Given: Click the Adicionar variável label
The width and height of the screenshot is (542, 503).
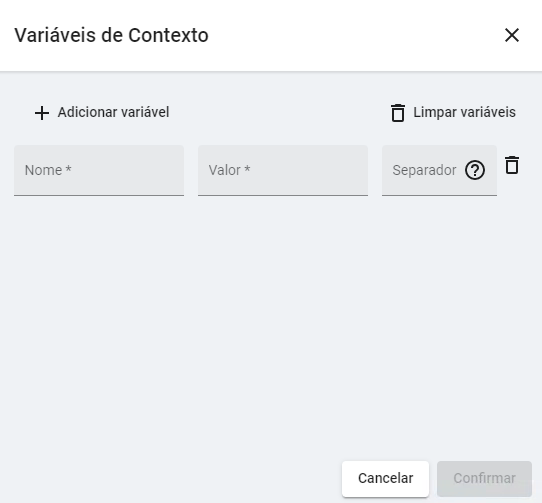Looking at the screenshot, I should click(x=113, y=112).
